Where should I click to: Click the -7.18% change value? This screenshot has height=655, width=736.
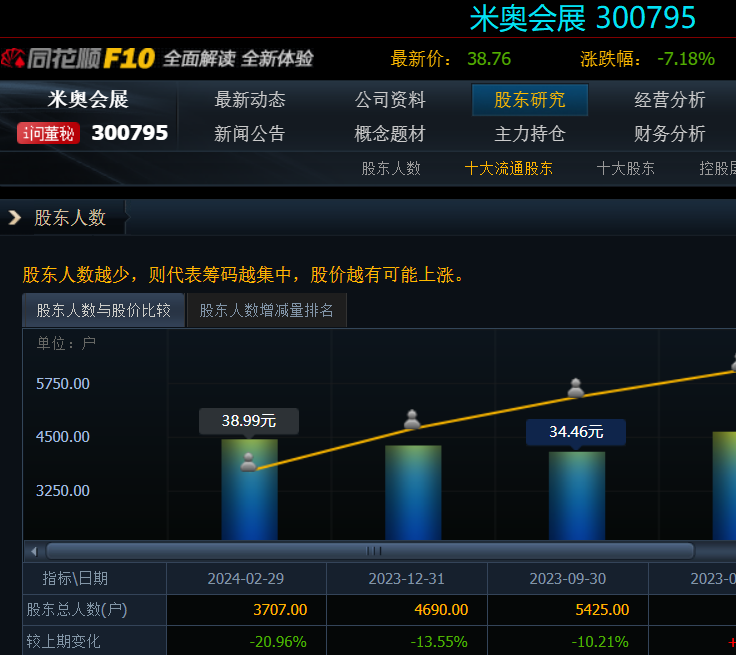pyautogui.click(x=686, y=59)
